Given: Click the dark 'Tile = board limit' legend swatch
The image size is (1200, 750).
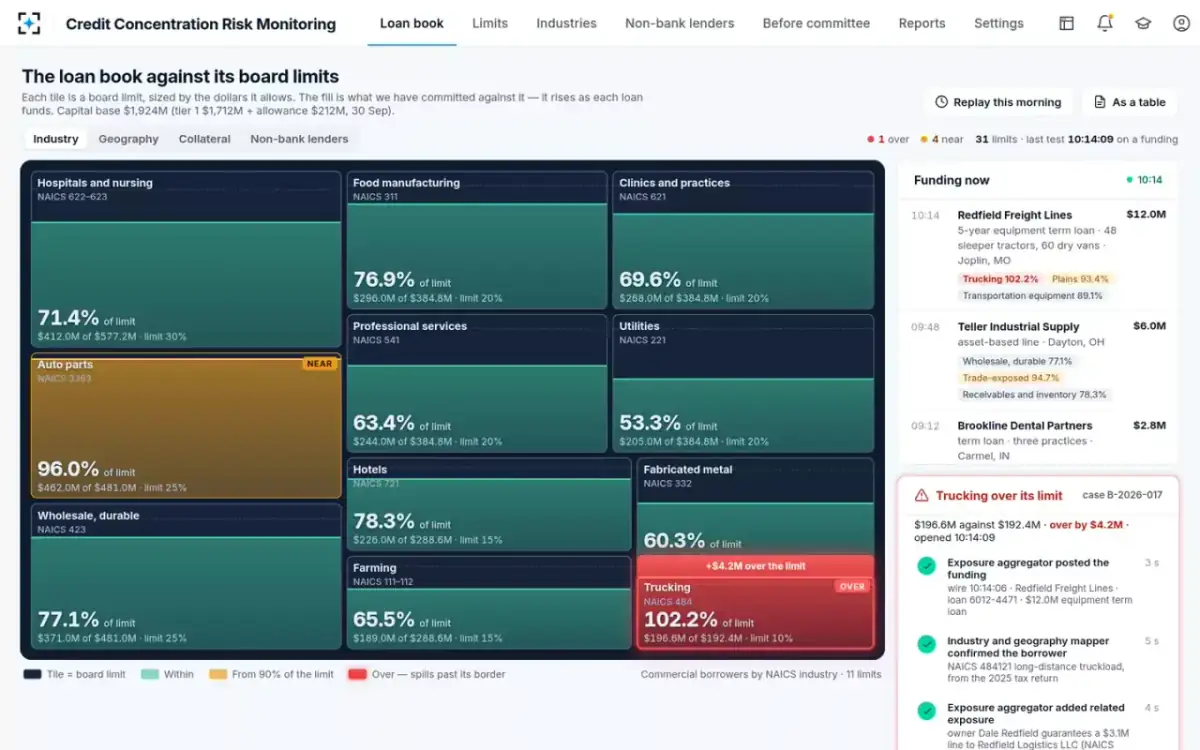Looking at the screenshot, I should tap(32, 674).
